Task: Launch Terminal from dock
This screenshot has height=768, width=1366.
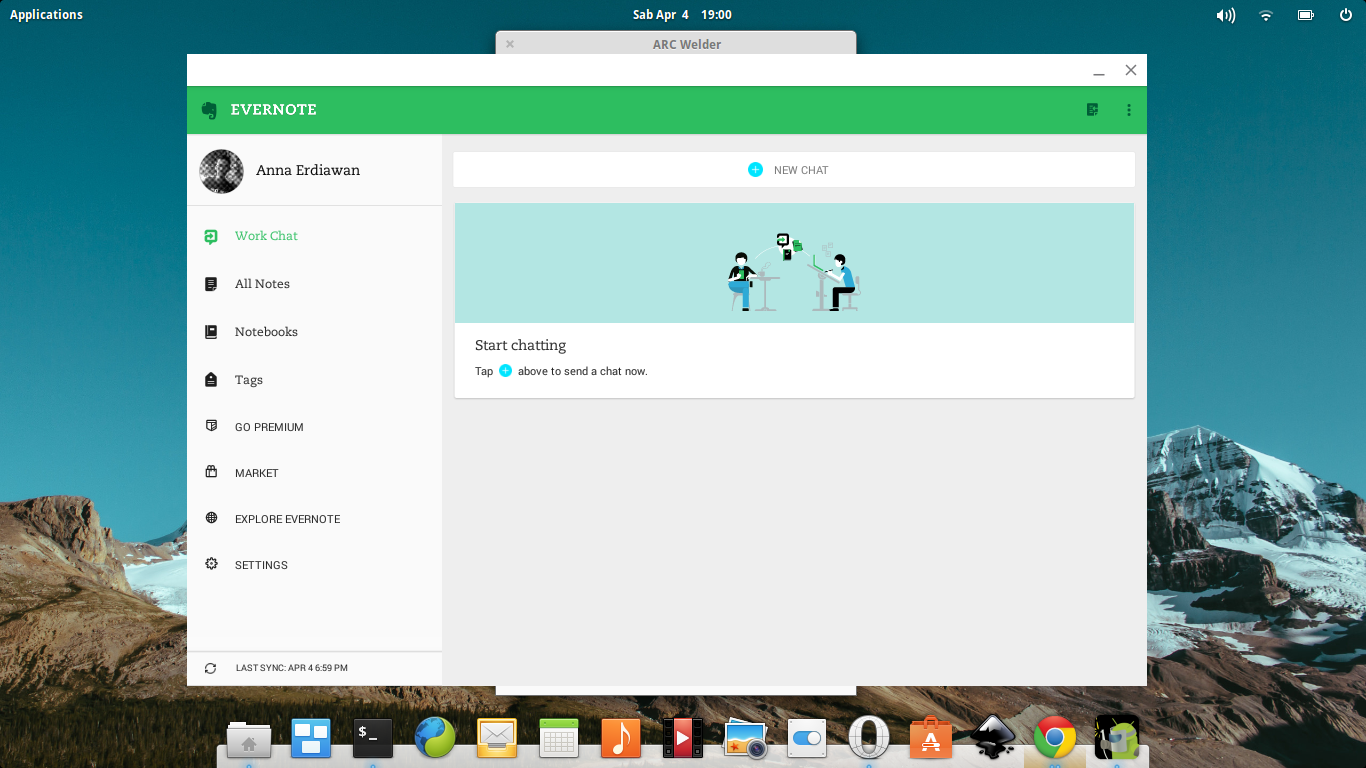Action: (373, 738)
